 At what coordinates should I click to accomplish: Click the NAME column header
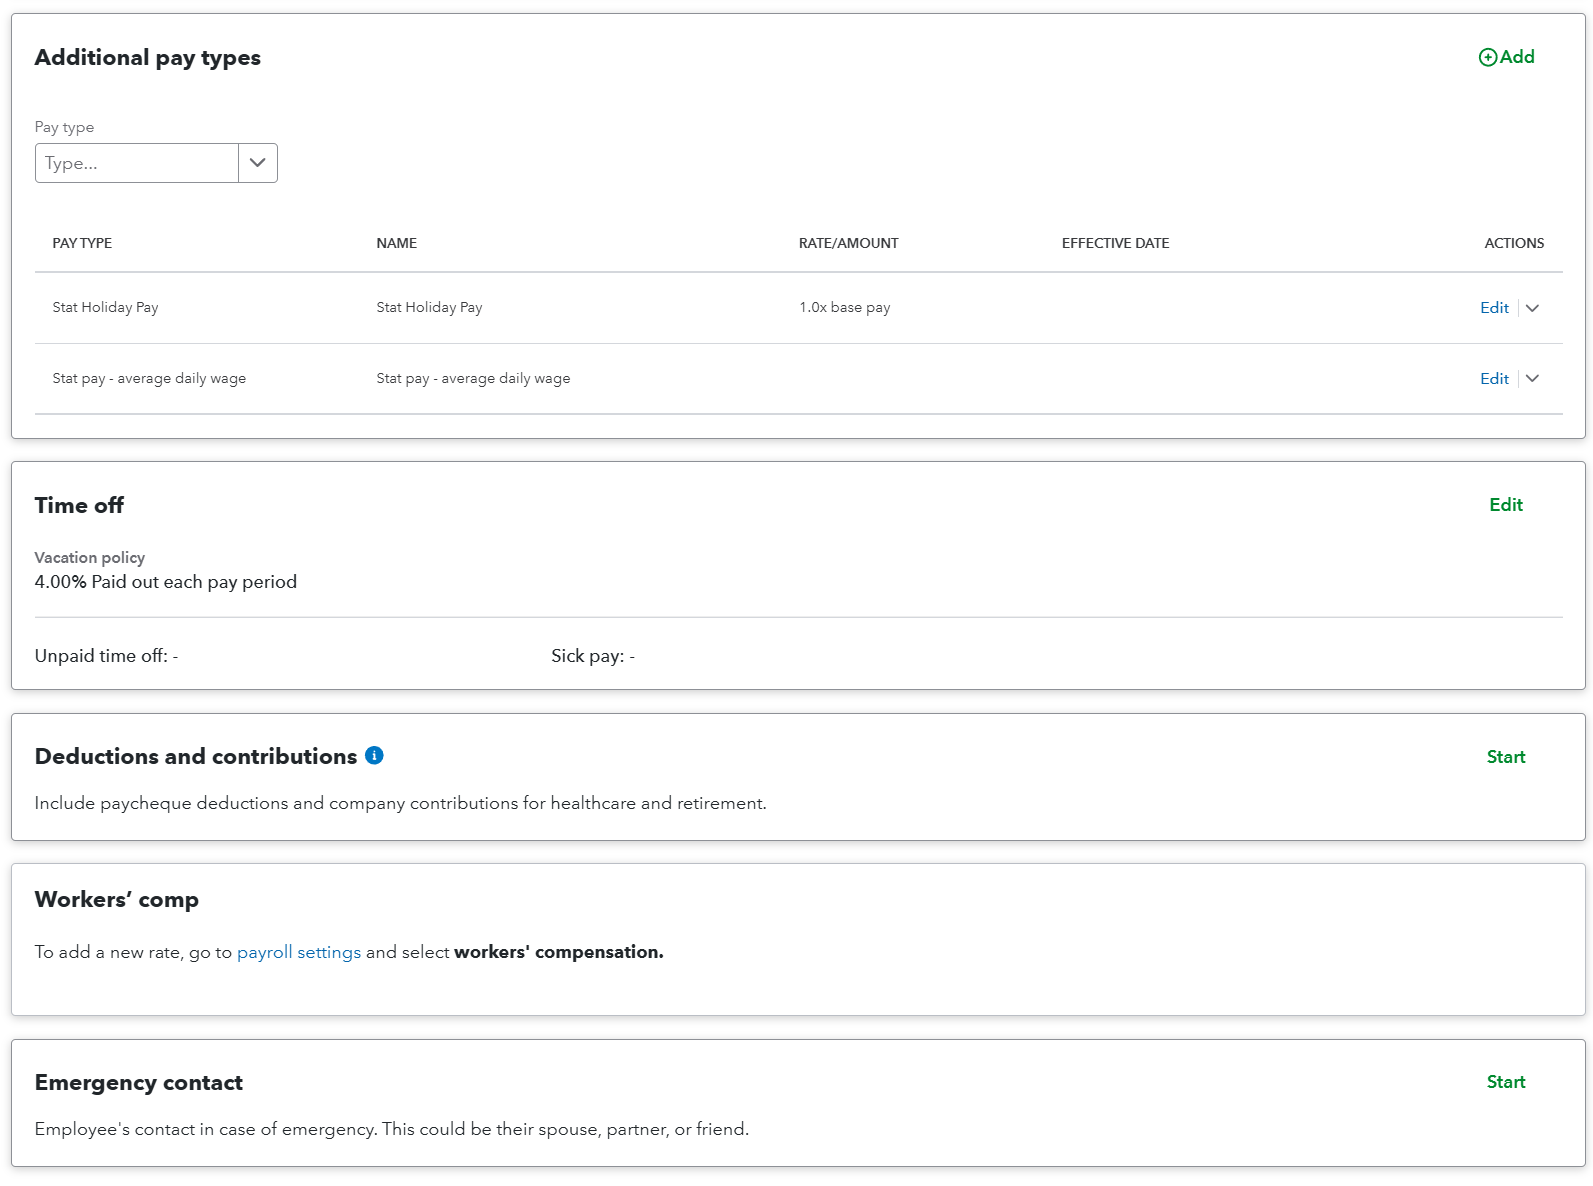[x=396, y=243]
